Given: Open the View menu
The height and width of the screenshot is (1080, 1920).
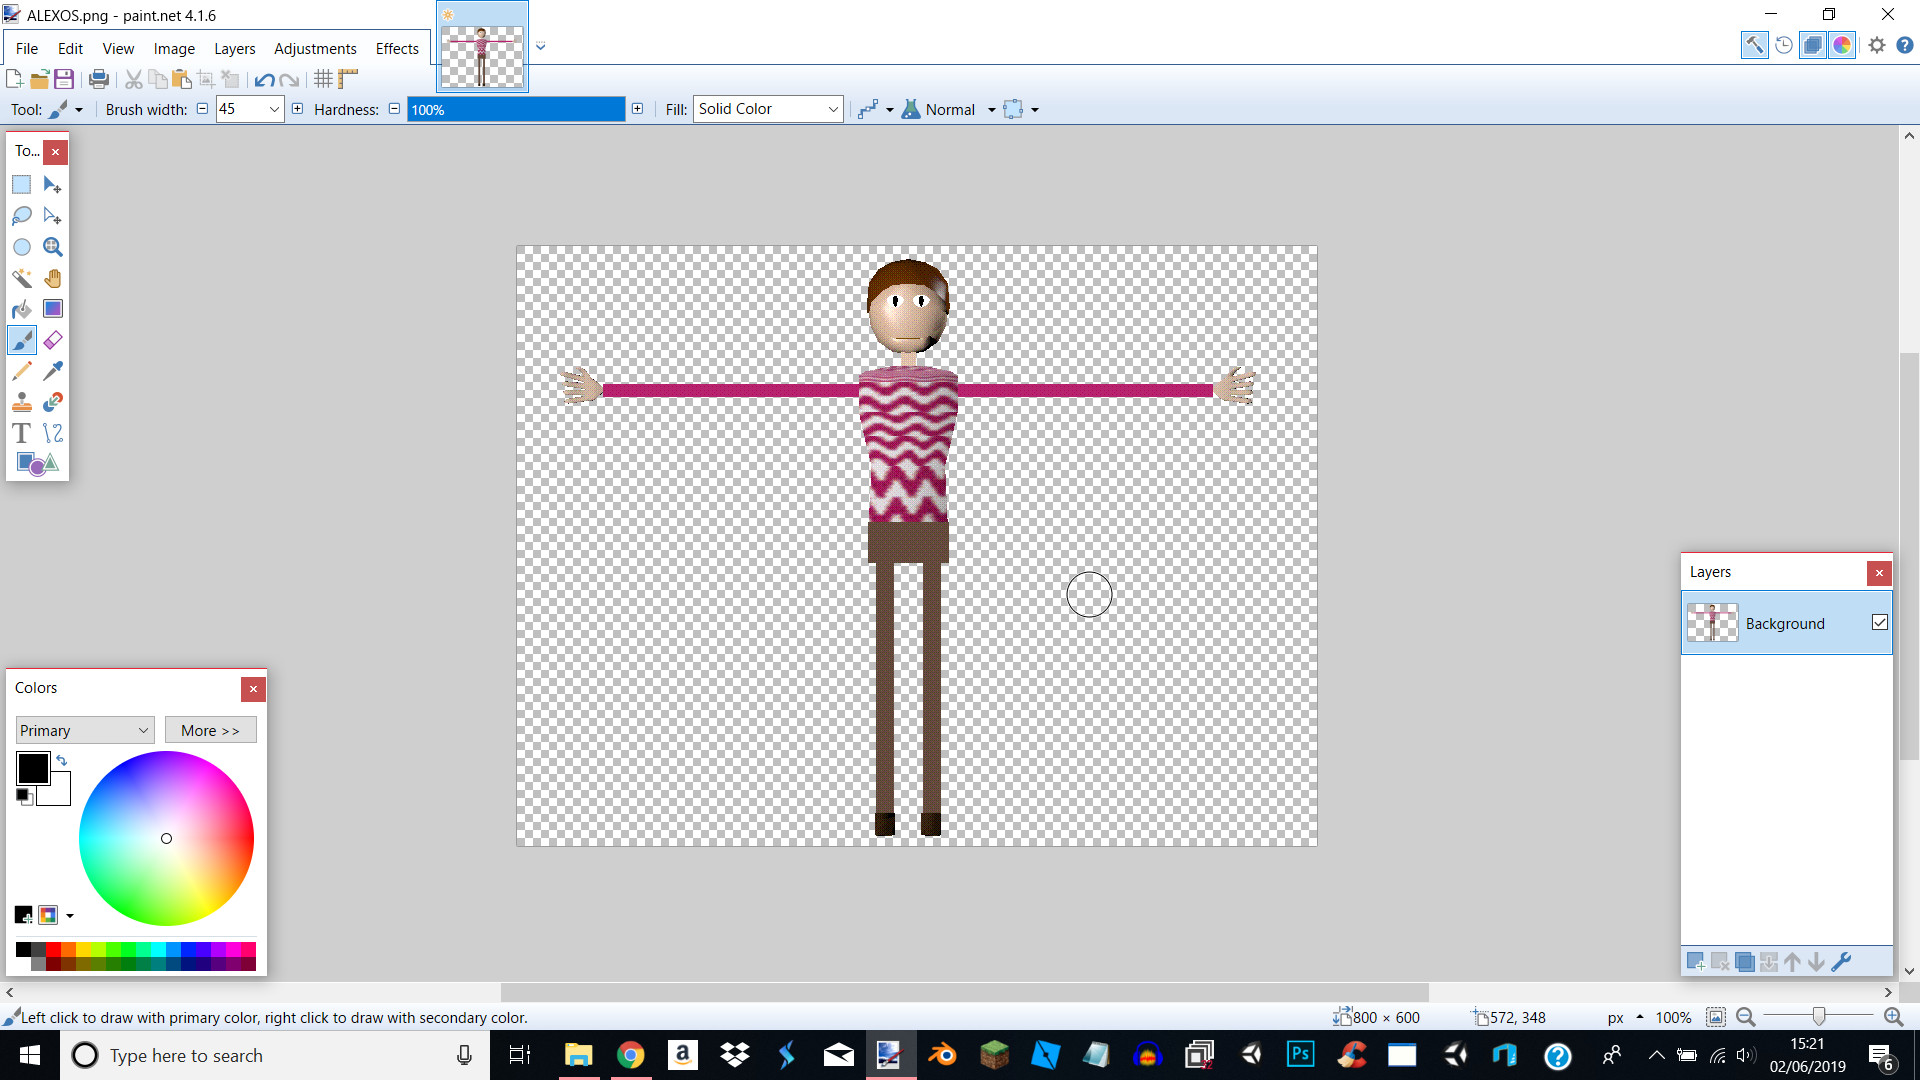Looking at the screenshot, I should point(118,48).
